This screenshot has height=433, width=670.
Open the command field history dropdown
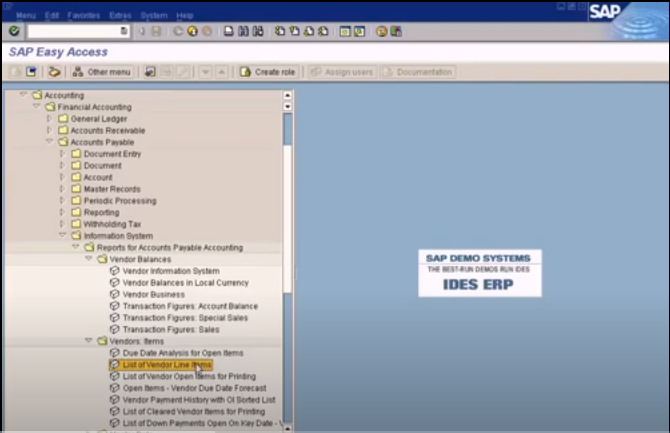pos(124,31)
